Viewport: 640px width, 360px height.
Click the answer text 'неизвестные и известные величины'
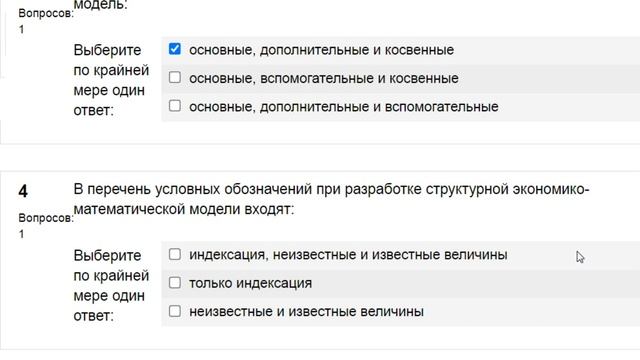pos(306,312)
